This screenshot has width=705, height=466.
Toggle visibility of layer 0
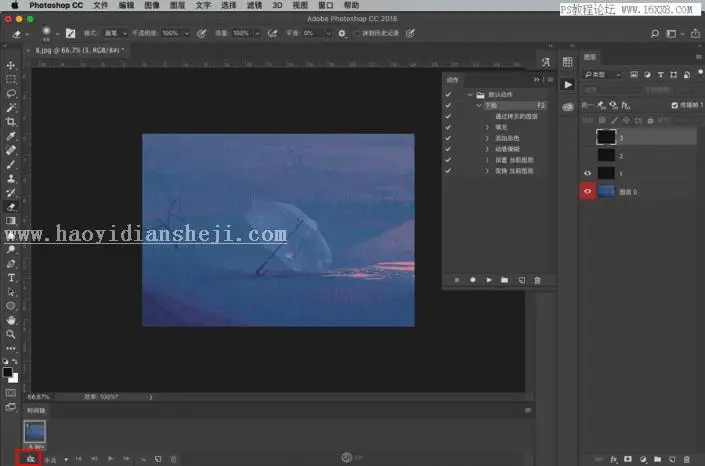tap(587, 192)
